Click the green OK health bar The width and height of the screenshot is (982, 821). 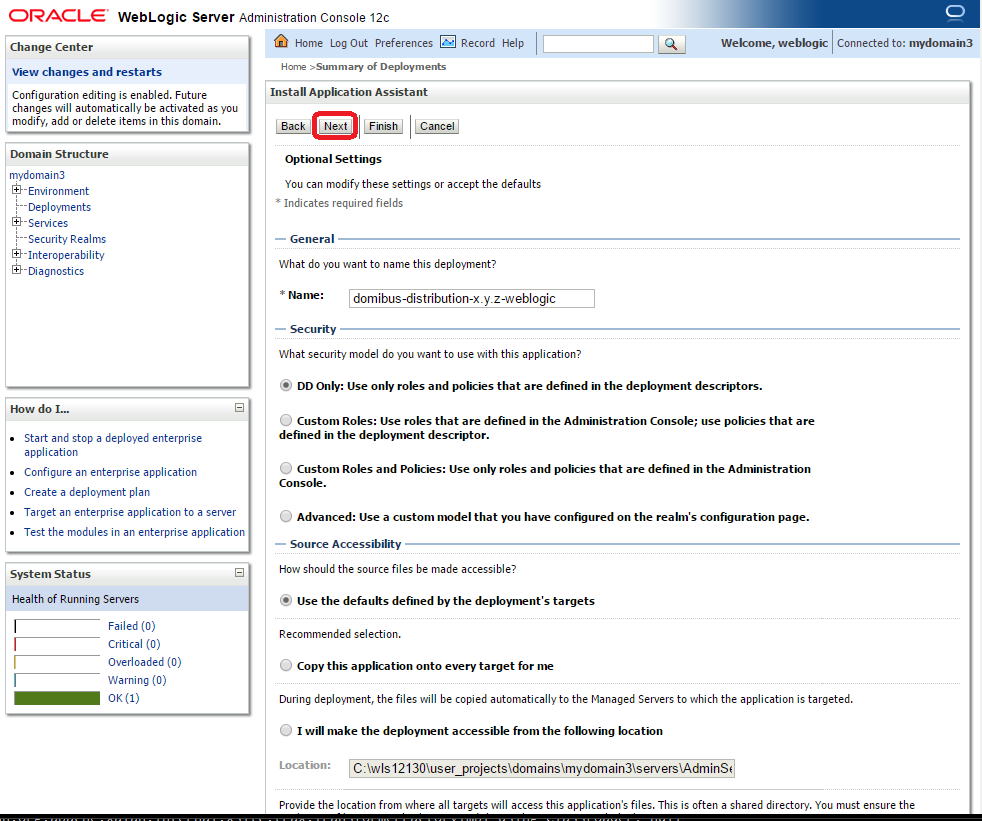[x=57, y=698]
